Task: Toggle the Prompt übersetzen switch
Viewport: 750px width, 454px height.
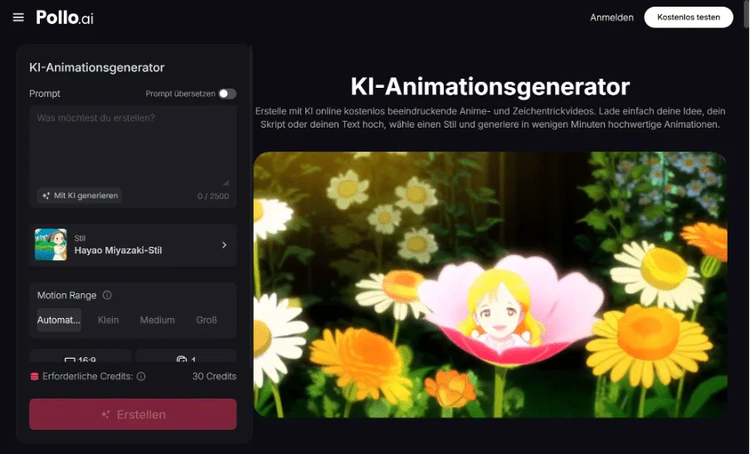Action: [x=228, y=94]
